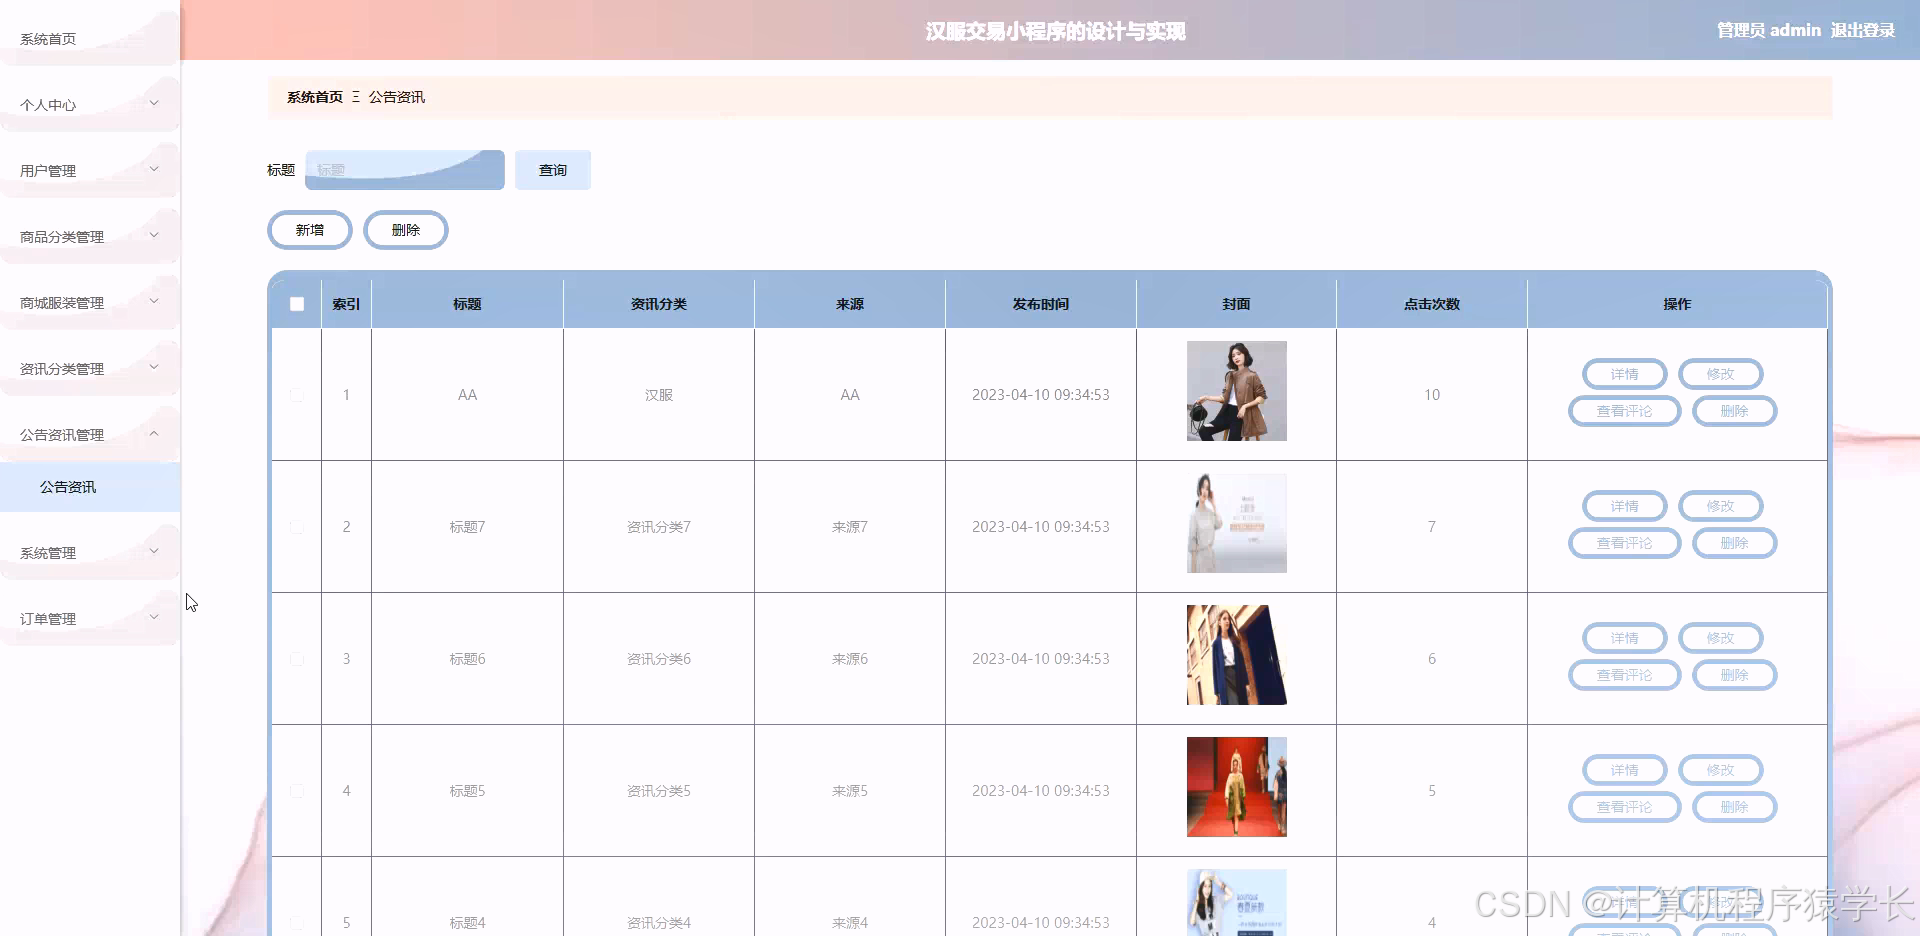
Task: Open 详情 for the 标题5 row
Action: (1625, 770)
